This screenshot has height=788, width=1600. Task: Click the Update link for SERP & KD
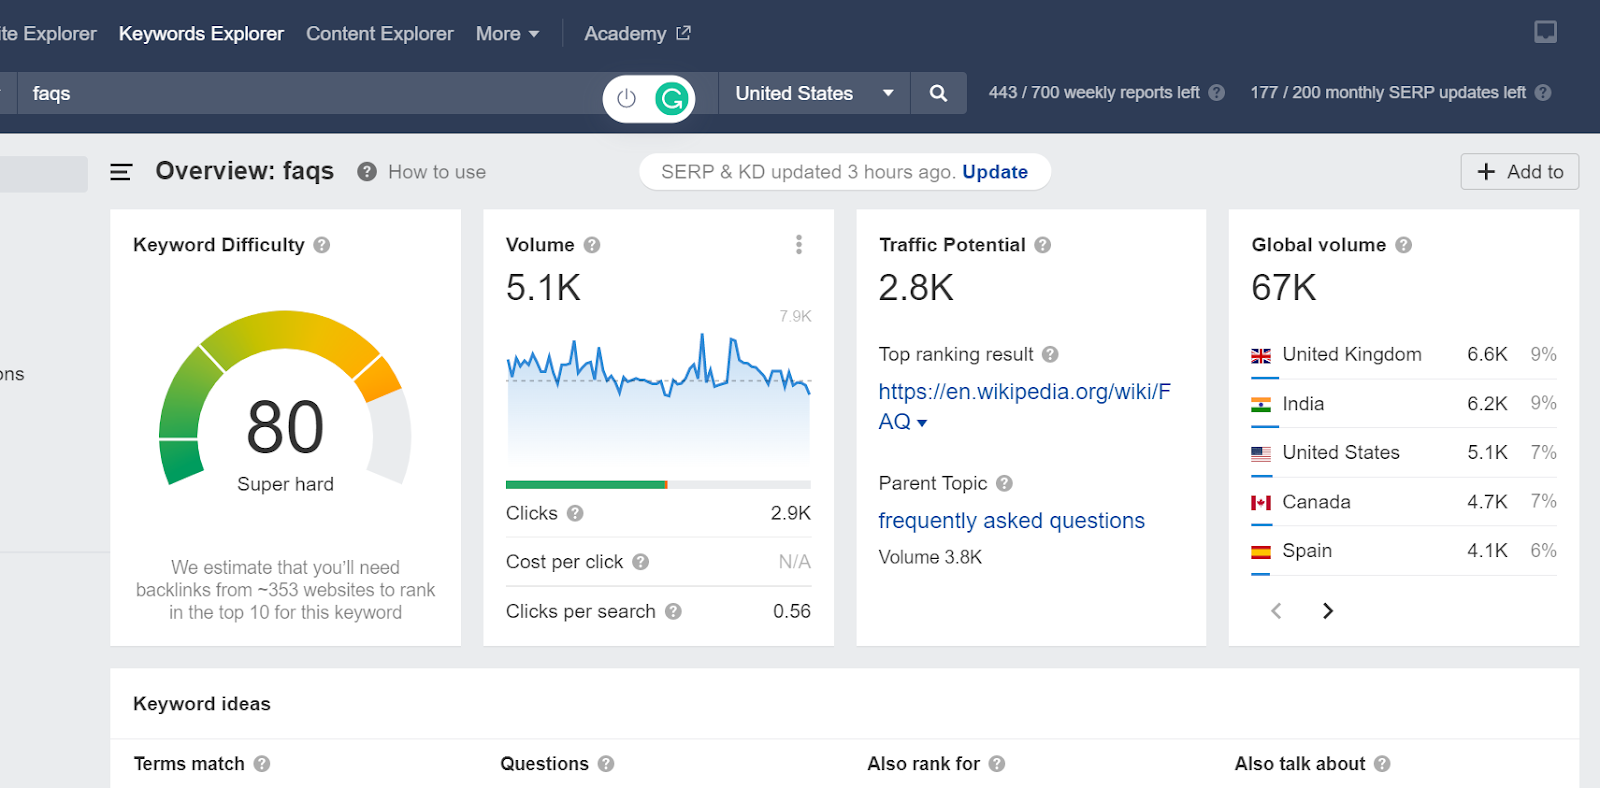[x=995, y=172]
